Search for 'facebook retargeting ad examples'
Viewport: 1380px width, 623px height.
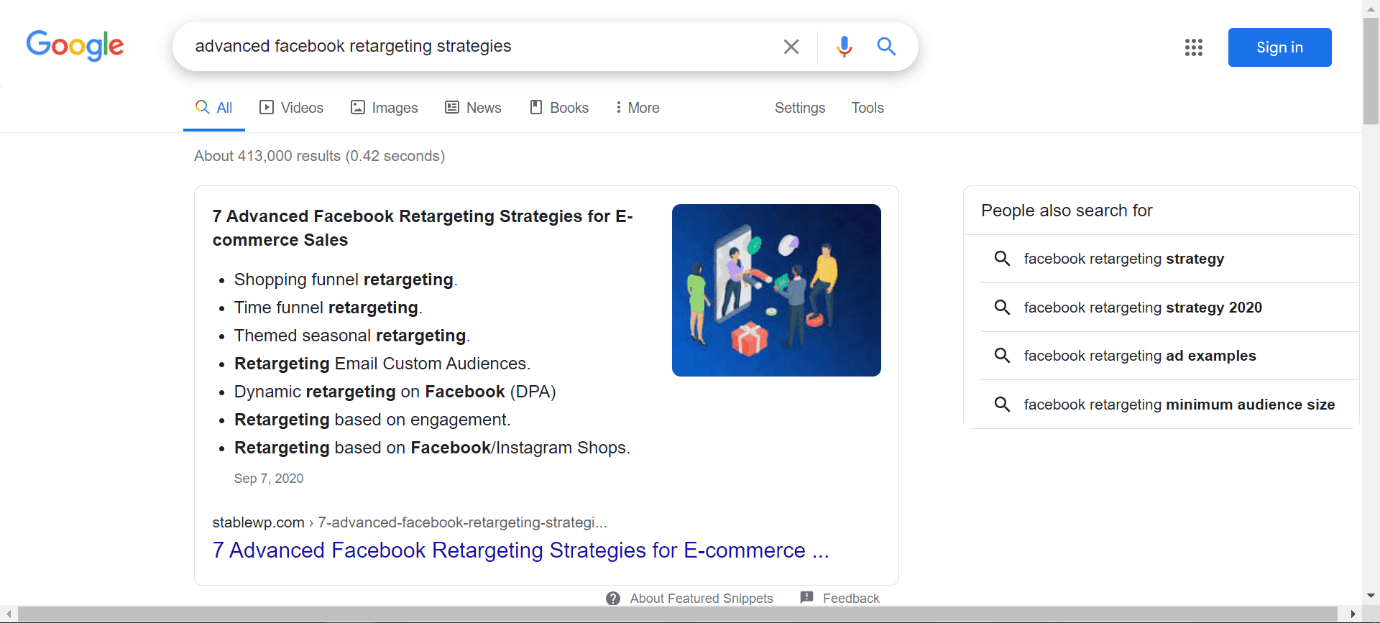1140,356
